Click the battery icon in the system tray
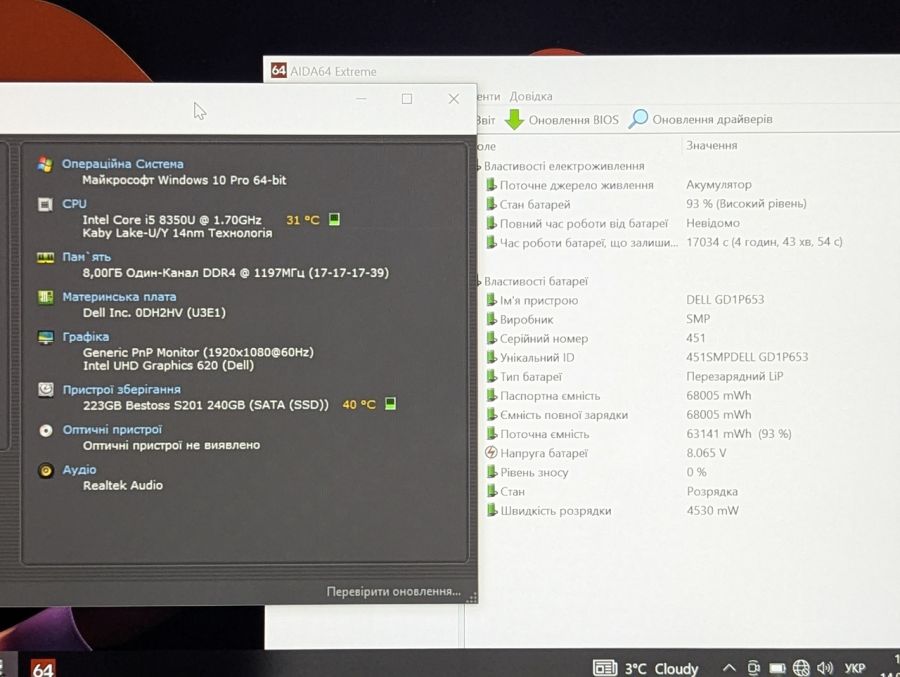 pos(777,668)
